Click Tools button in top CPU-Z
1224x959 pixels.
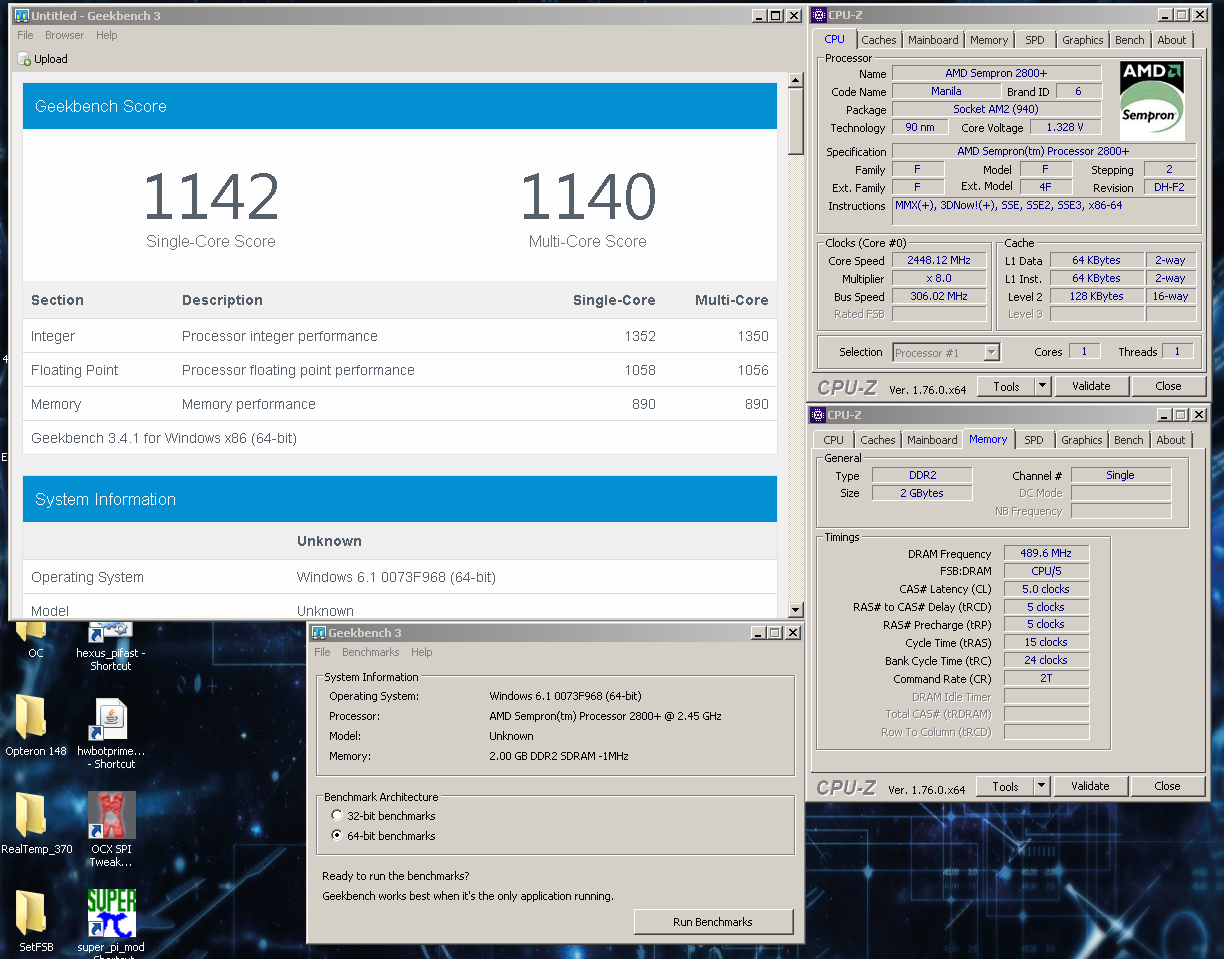point(1006,386)
